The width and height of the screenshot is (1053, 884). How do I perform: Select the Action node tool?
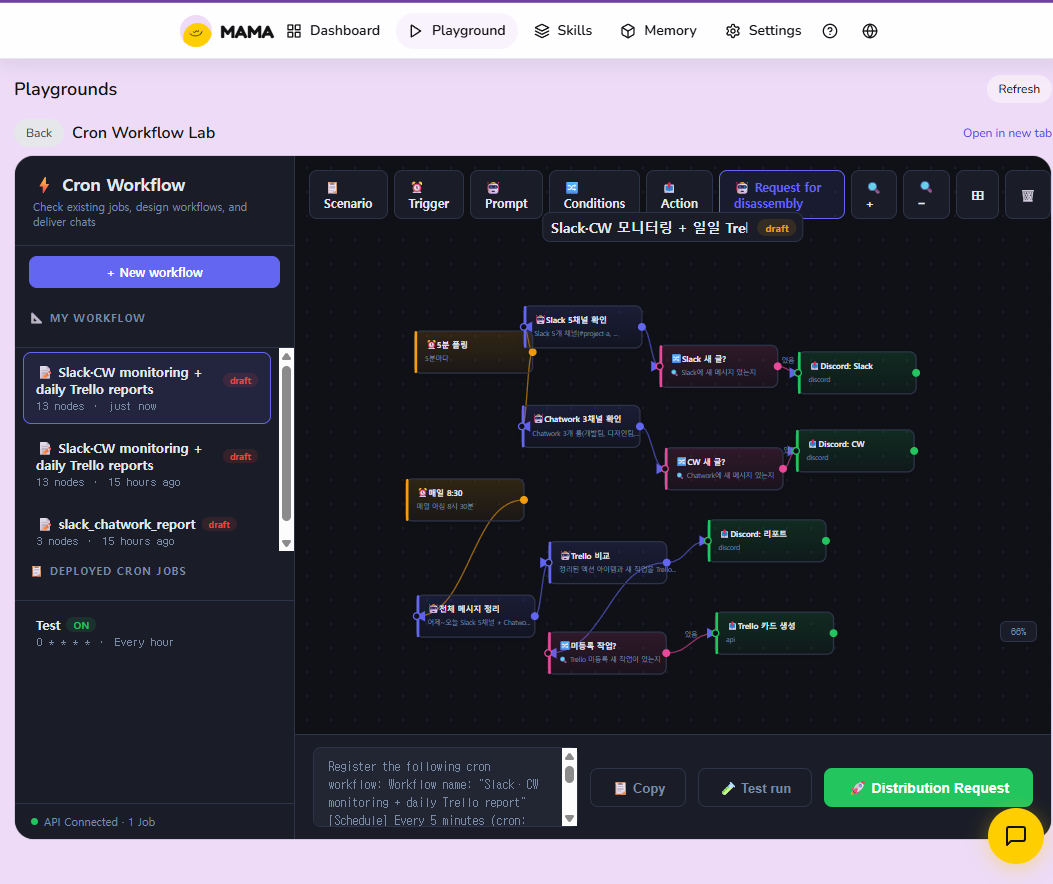click(679, 194)
